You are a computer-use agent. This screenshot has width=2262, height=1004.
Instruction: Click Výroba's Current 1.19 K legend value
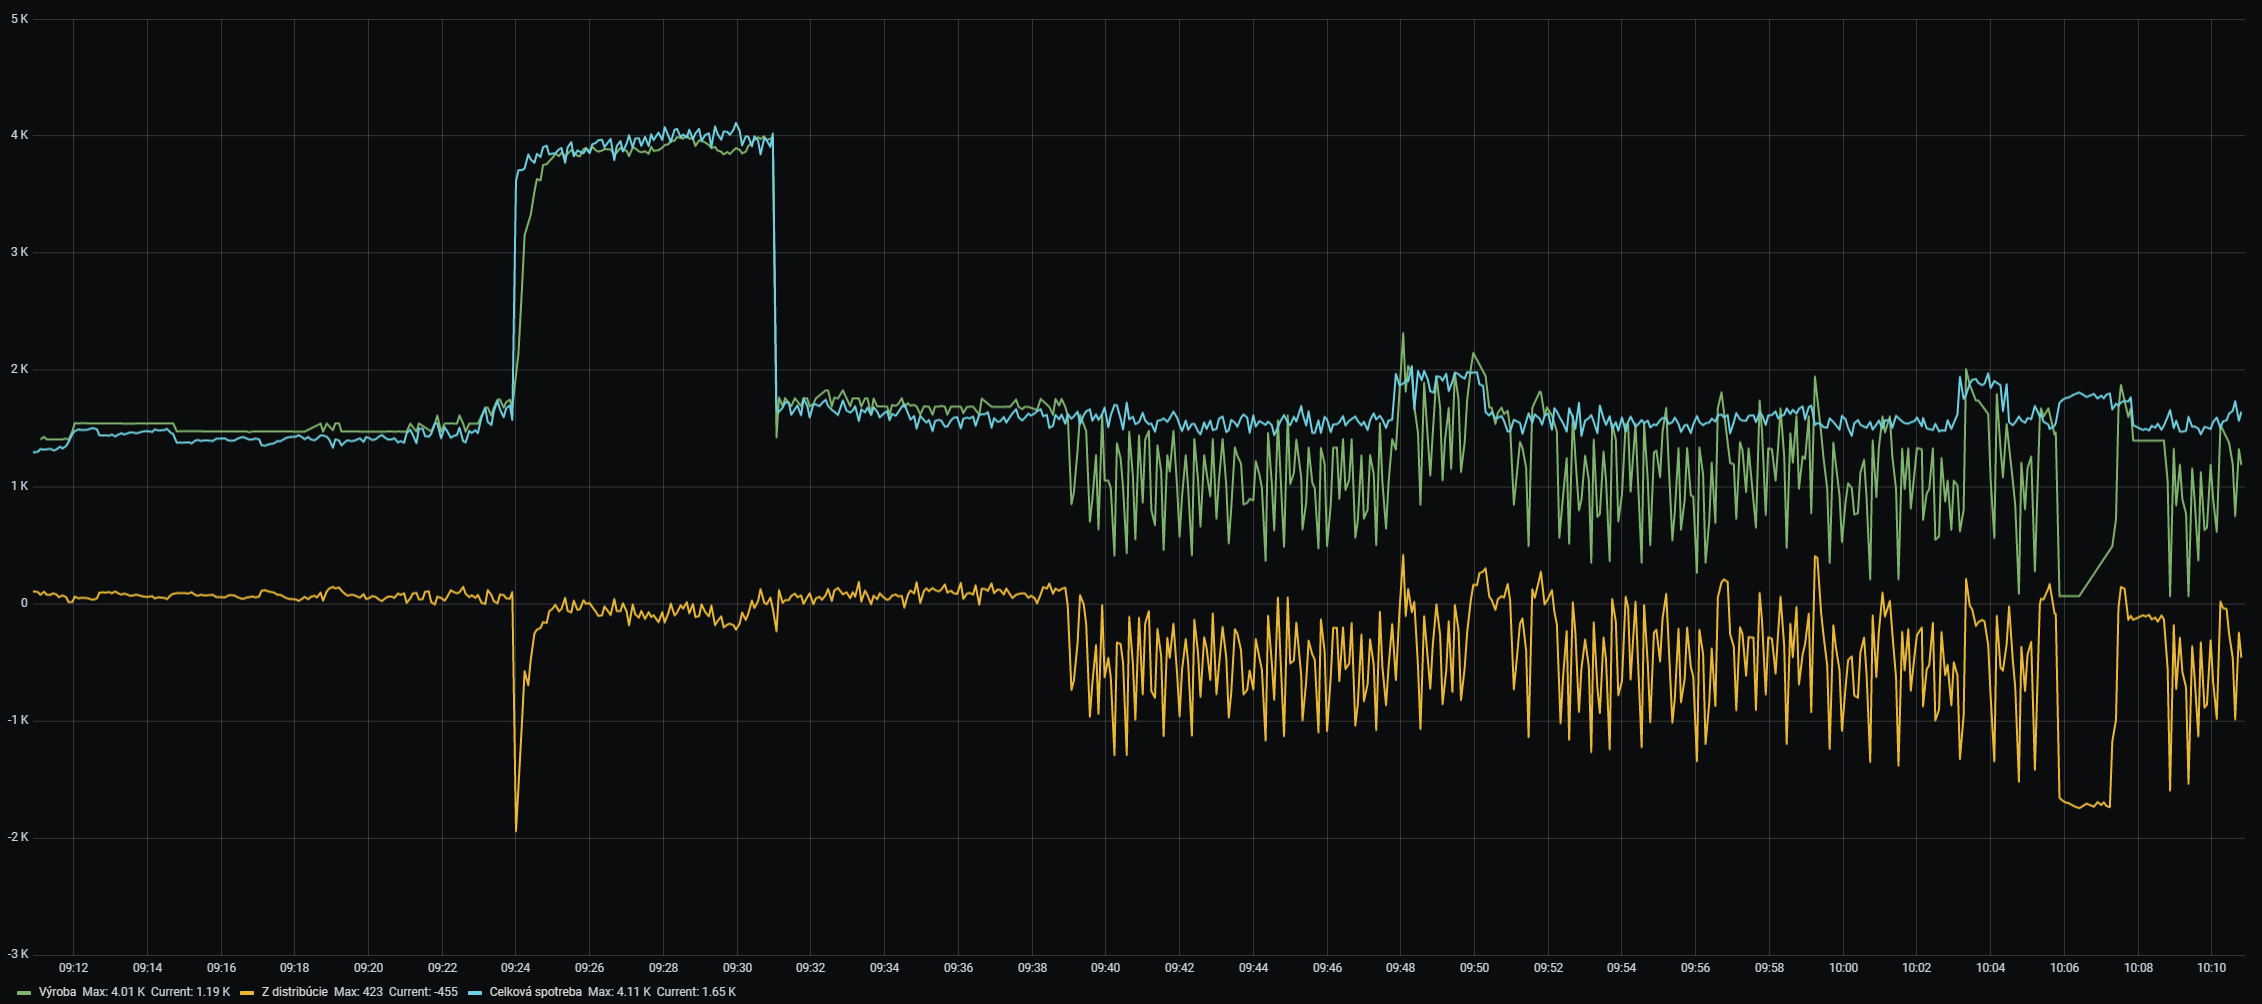pos(190,992)
